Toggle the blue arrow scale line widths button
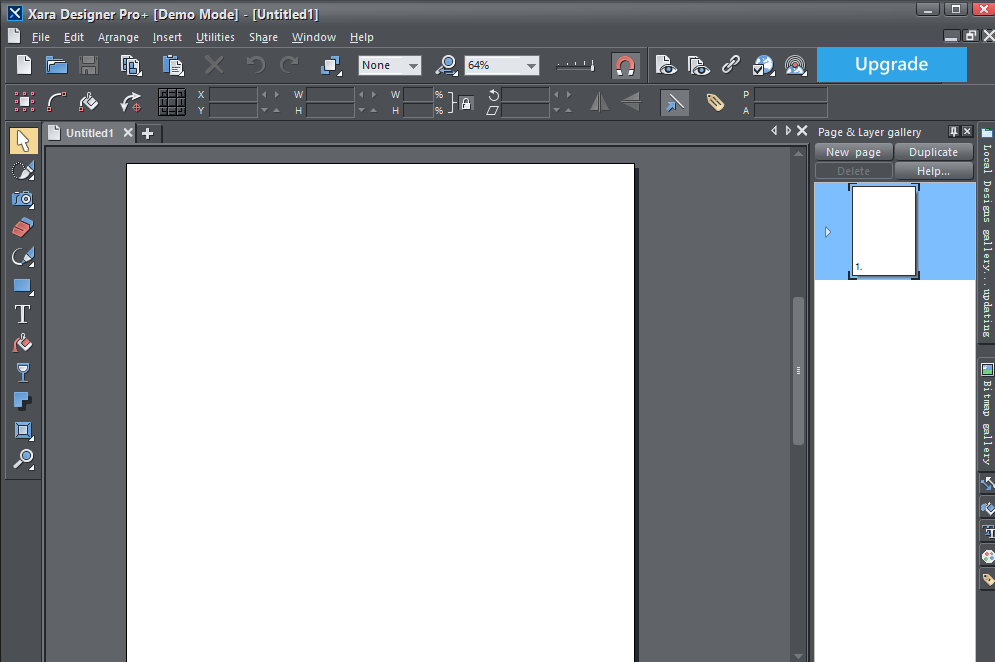Viewport: 995px width, 662px height. click(x=675, y=102)
